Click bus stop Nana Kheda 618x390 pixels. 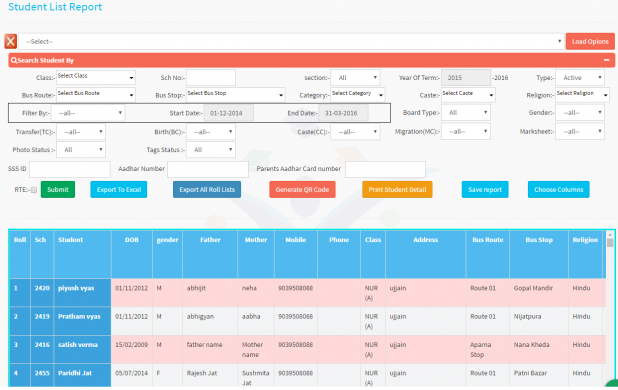point(531,345)
